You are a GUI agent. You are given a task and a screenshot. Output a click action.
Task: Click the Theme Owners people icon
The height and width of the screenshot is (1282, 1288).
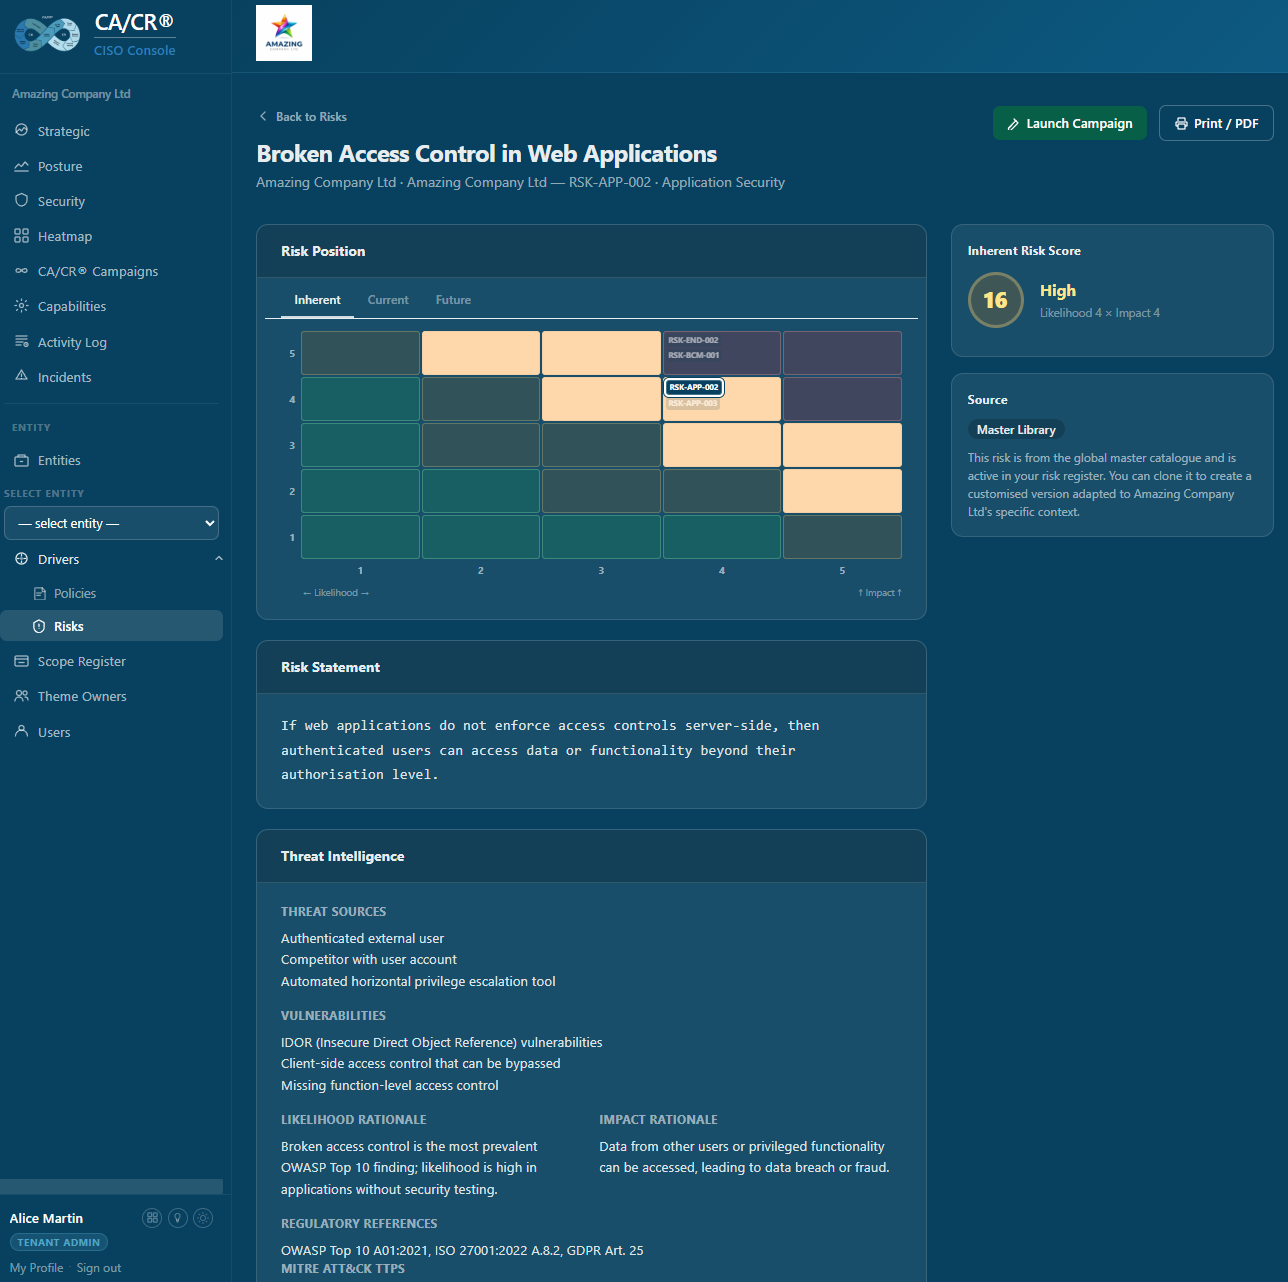(x=22, y=696)
